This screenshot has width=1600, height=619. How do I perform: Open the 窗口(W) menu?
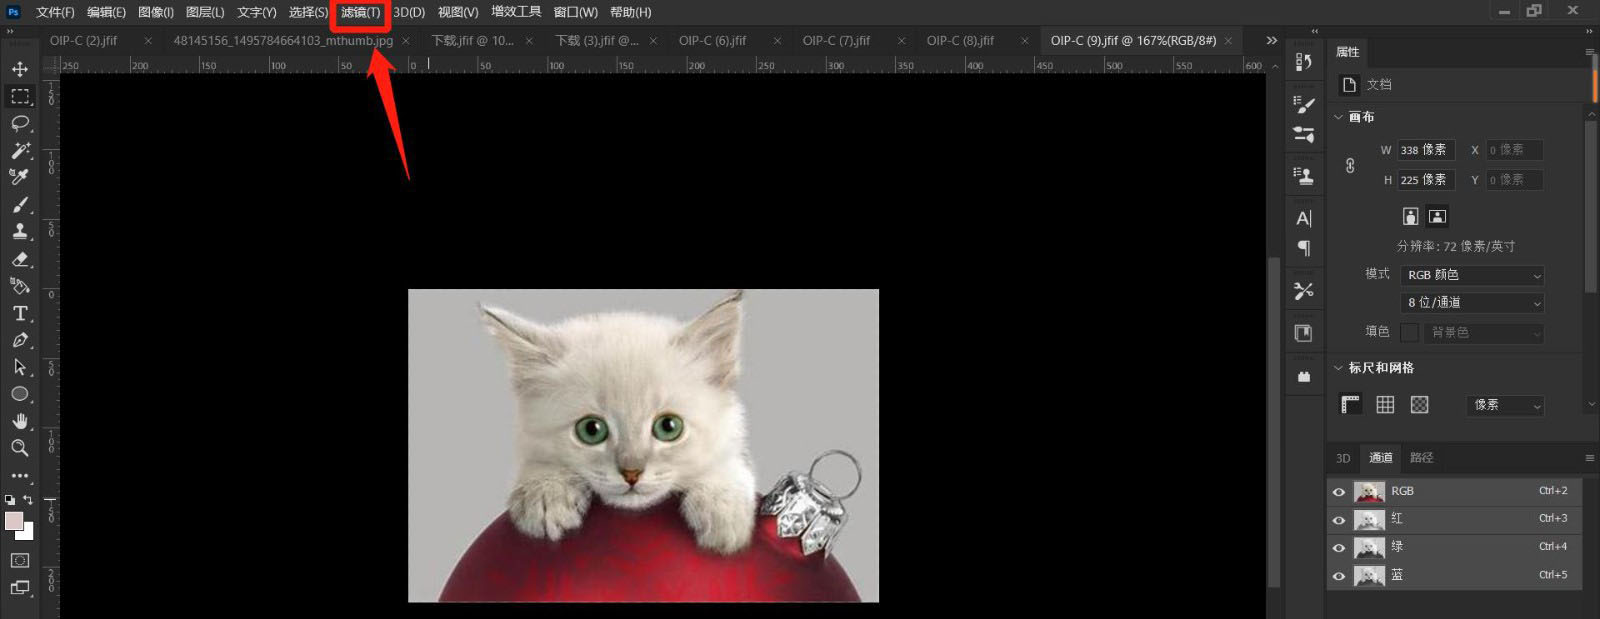pyautogui.click(x=575, y=12)
